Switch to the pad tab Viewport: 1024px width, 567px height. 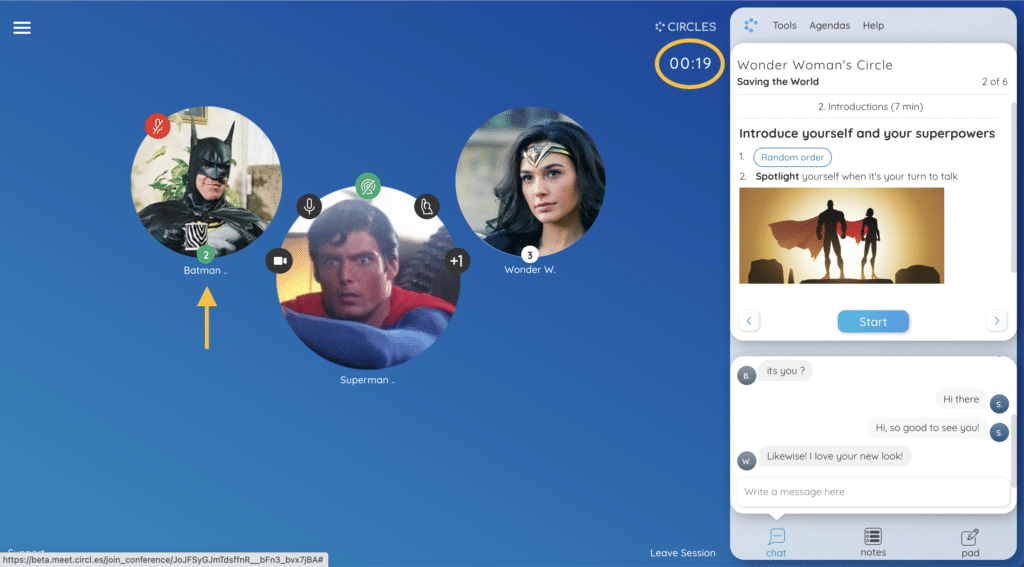tap(970, 543)
